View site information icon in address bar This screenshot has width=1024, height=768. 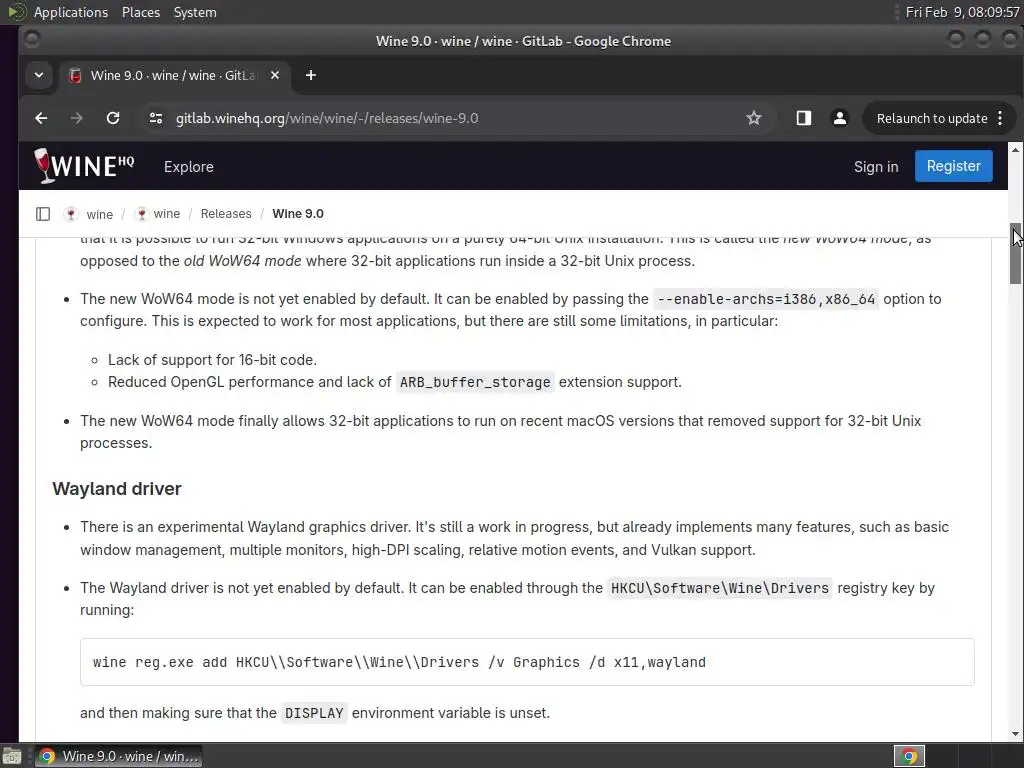(x=156, y=118)
